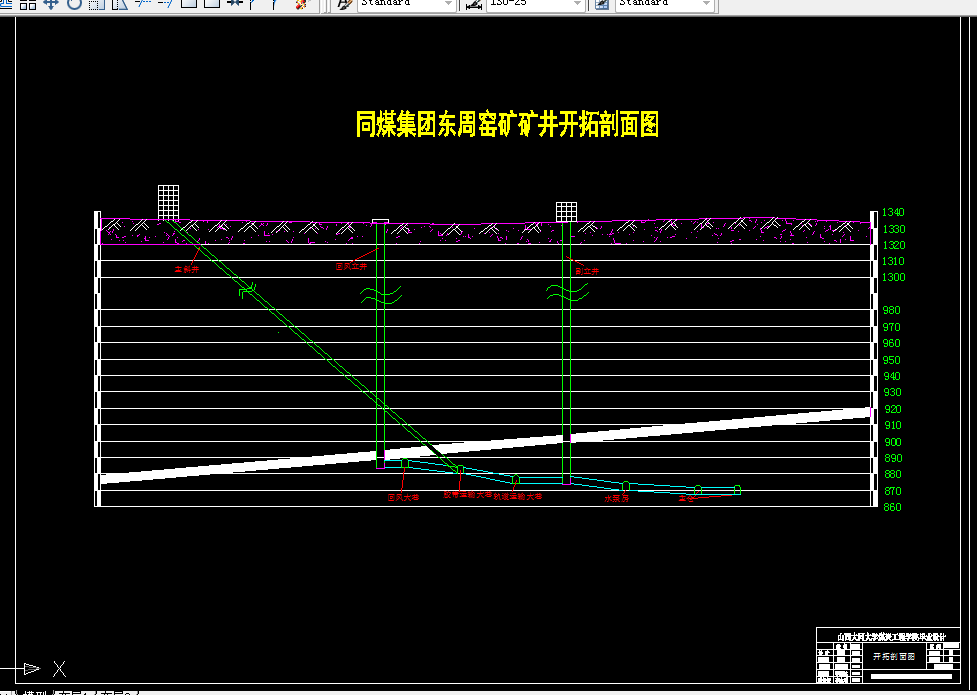977x695 pixels.
Task: Open the ISO-25 dimension style dropdown
Action: 578,4
